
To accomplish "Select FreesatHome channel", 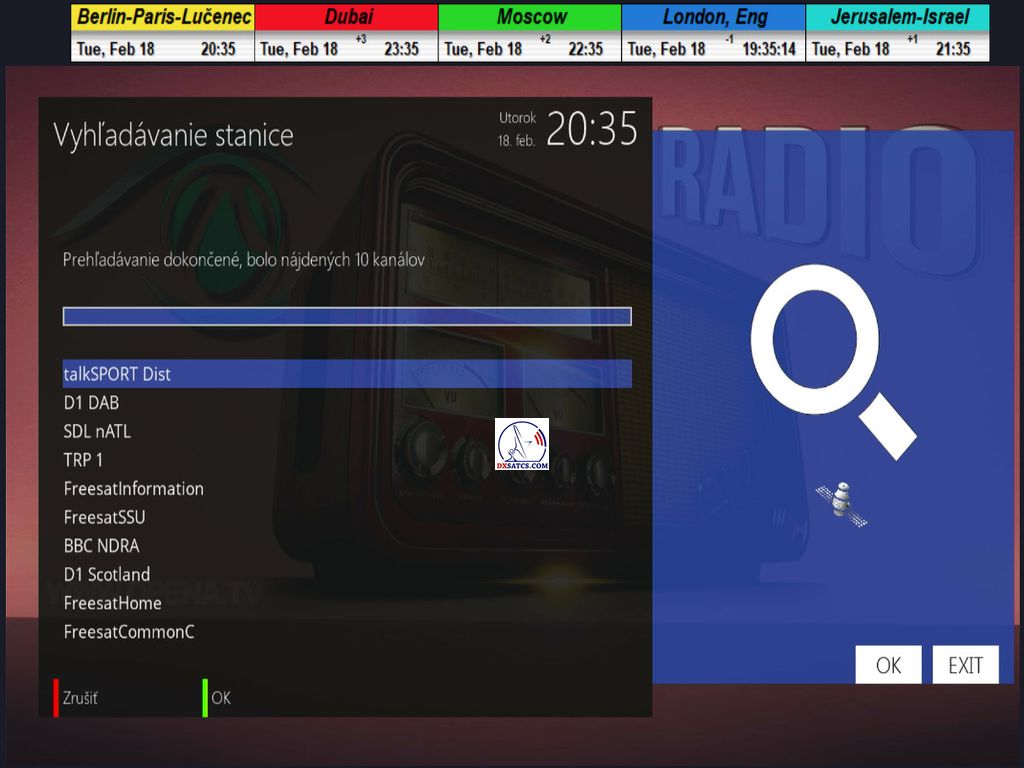I will click(112, 603).
